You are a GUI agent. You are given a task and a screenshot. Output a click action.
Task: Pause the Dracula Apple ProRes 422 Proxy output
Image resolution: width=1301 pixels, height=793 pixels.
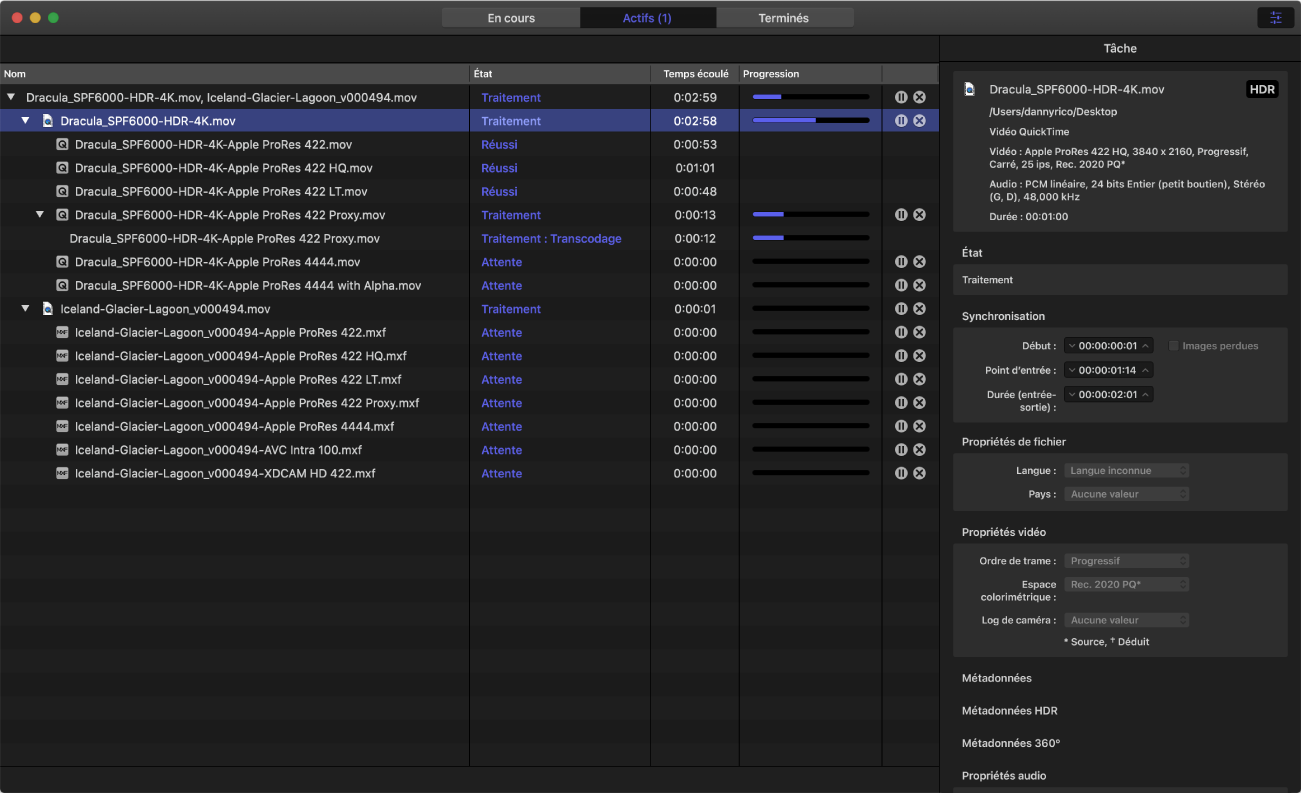[x=901, y=215]
